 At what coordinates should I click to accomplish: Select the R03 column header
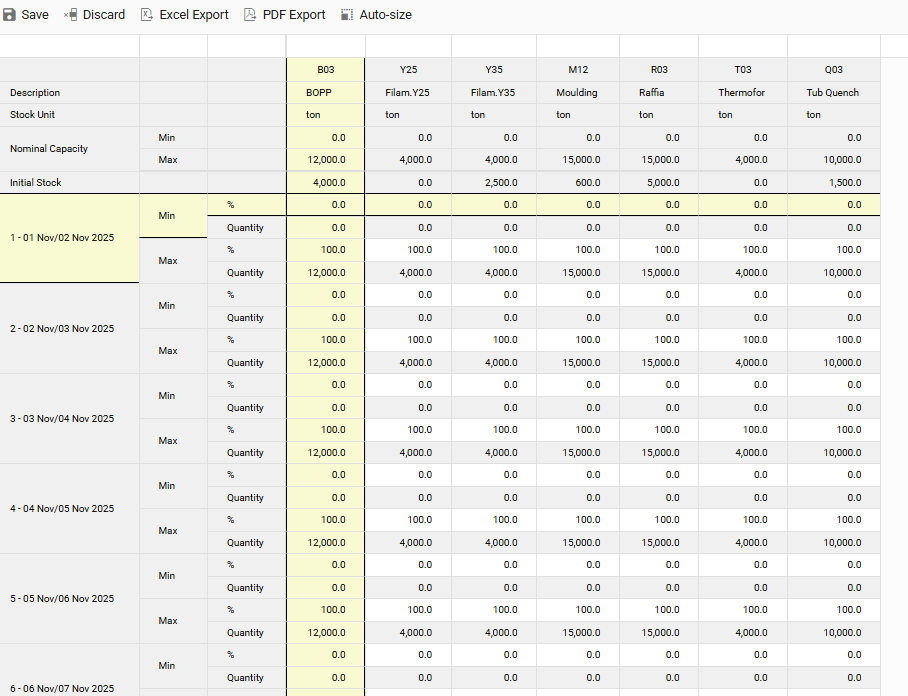(659, 69)
